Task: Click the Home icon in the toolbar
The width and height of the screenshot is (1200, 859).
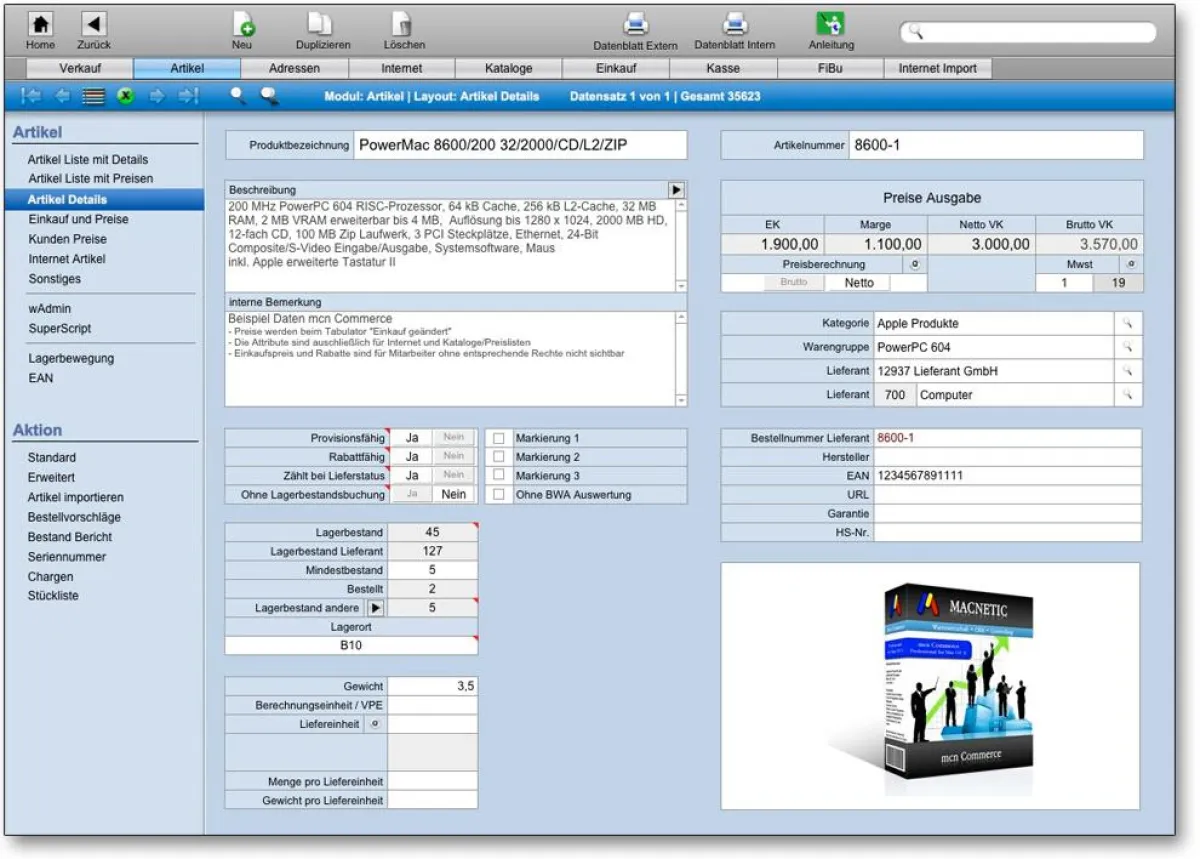Action: tap(40, 25)
